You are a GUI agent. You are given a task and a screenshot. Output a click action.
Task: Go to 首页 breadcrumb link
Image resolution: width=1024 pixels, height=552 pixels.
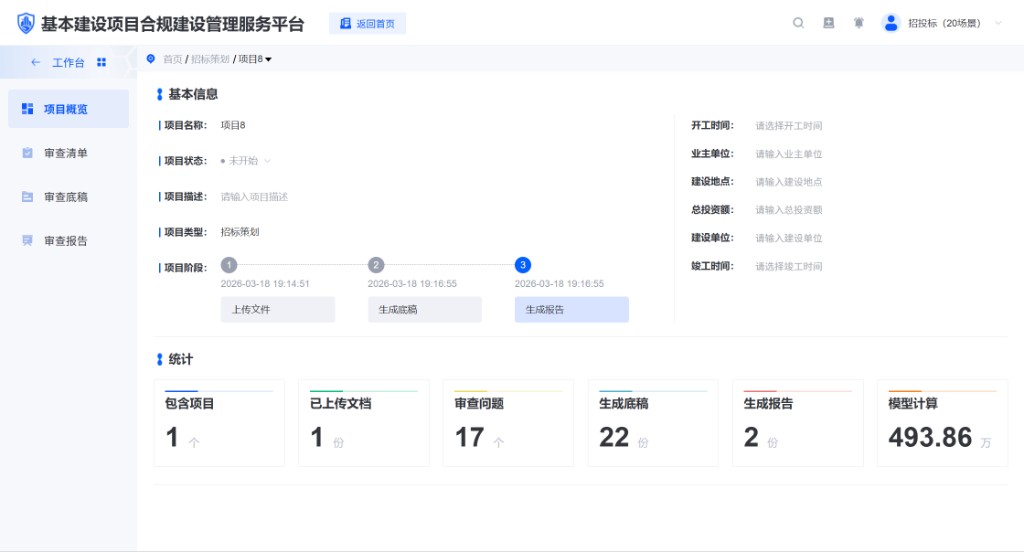tap(172, 59)
